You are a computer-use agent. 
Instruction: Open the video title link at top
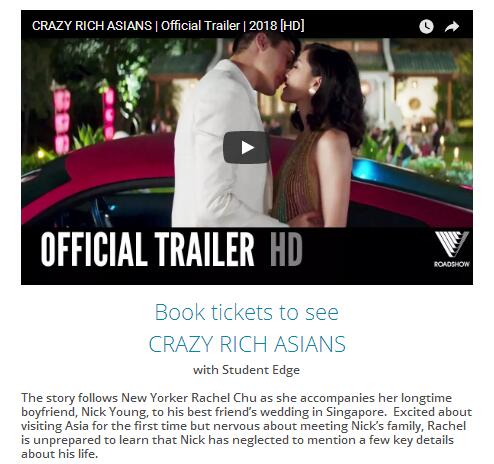(168, 26)
